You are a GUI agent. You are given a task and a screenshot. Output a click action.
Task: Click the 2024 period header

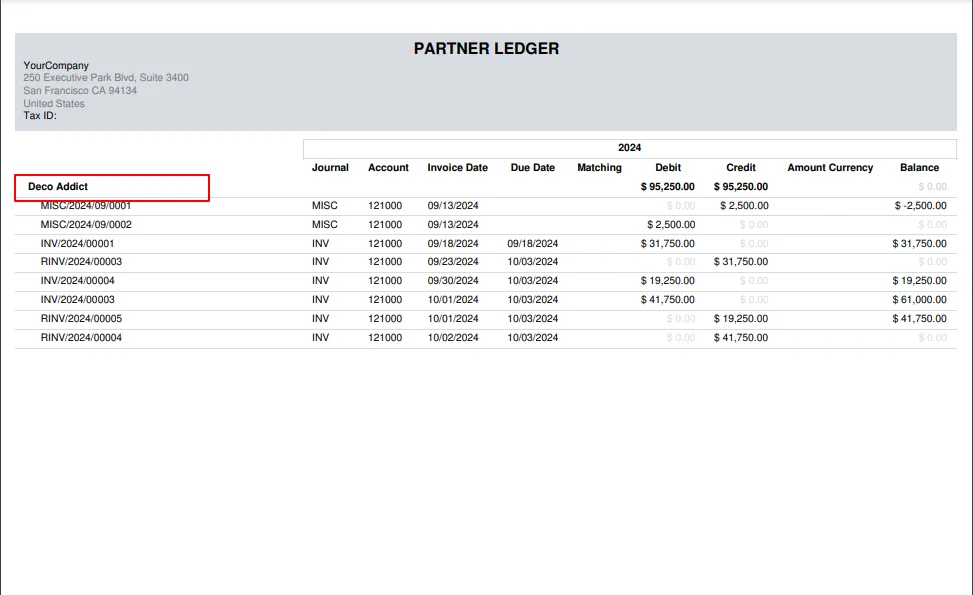coord(629,148)
